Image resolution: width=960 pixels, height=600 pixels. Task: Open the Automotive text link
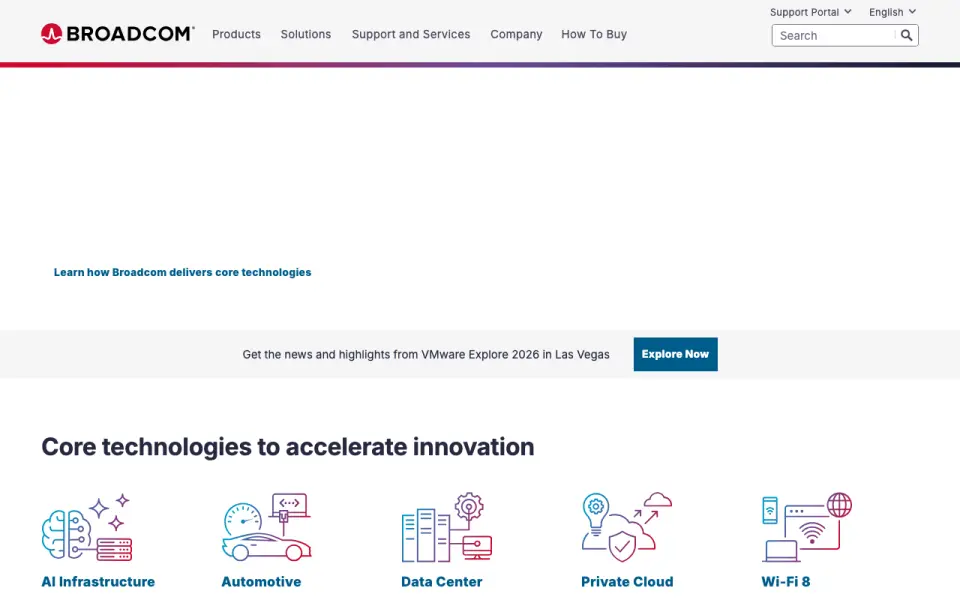coord(261,582)
